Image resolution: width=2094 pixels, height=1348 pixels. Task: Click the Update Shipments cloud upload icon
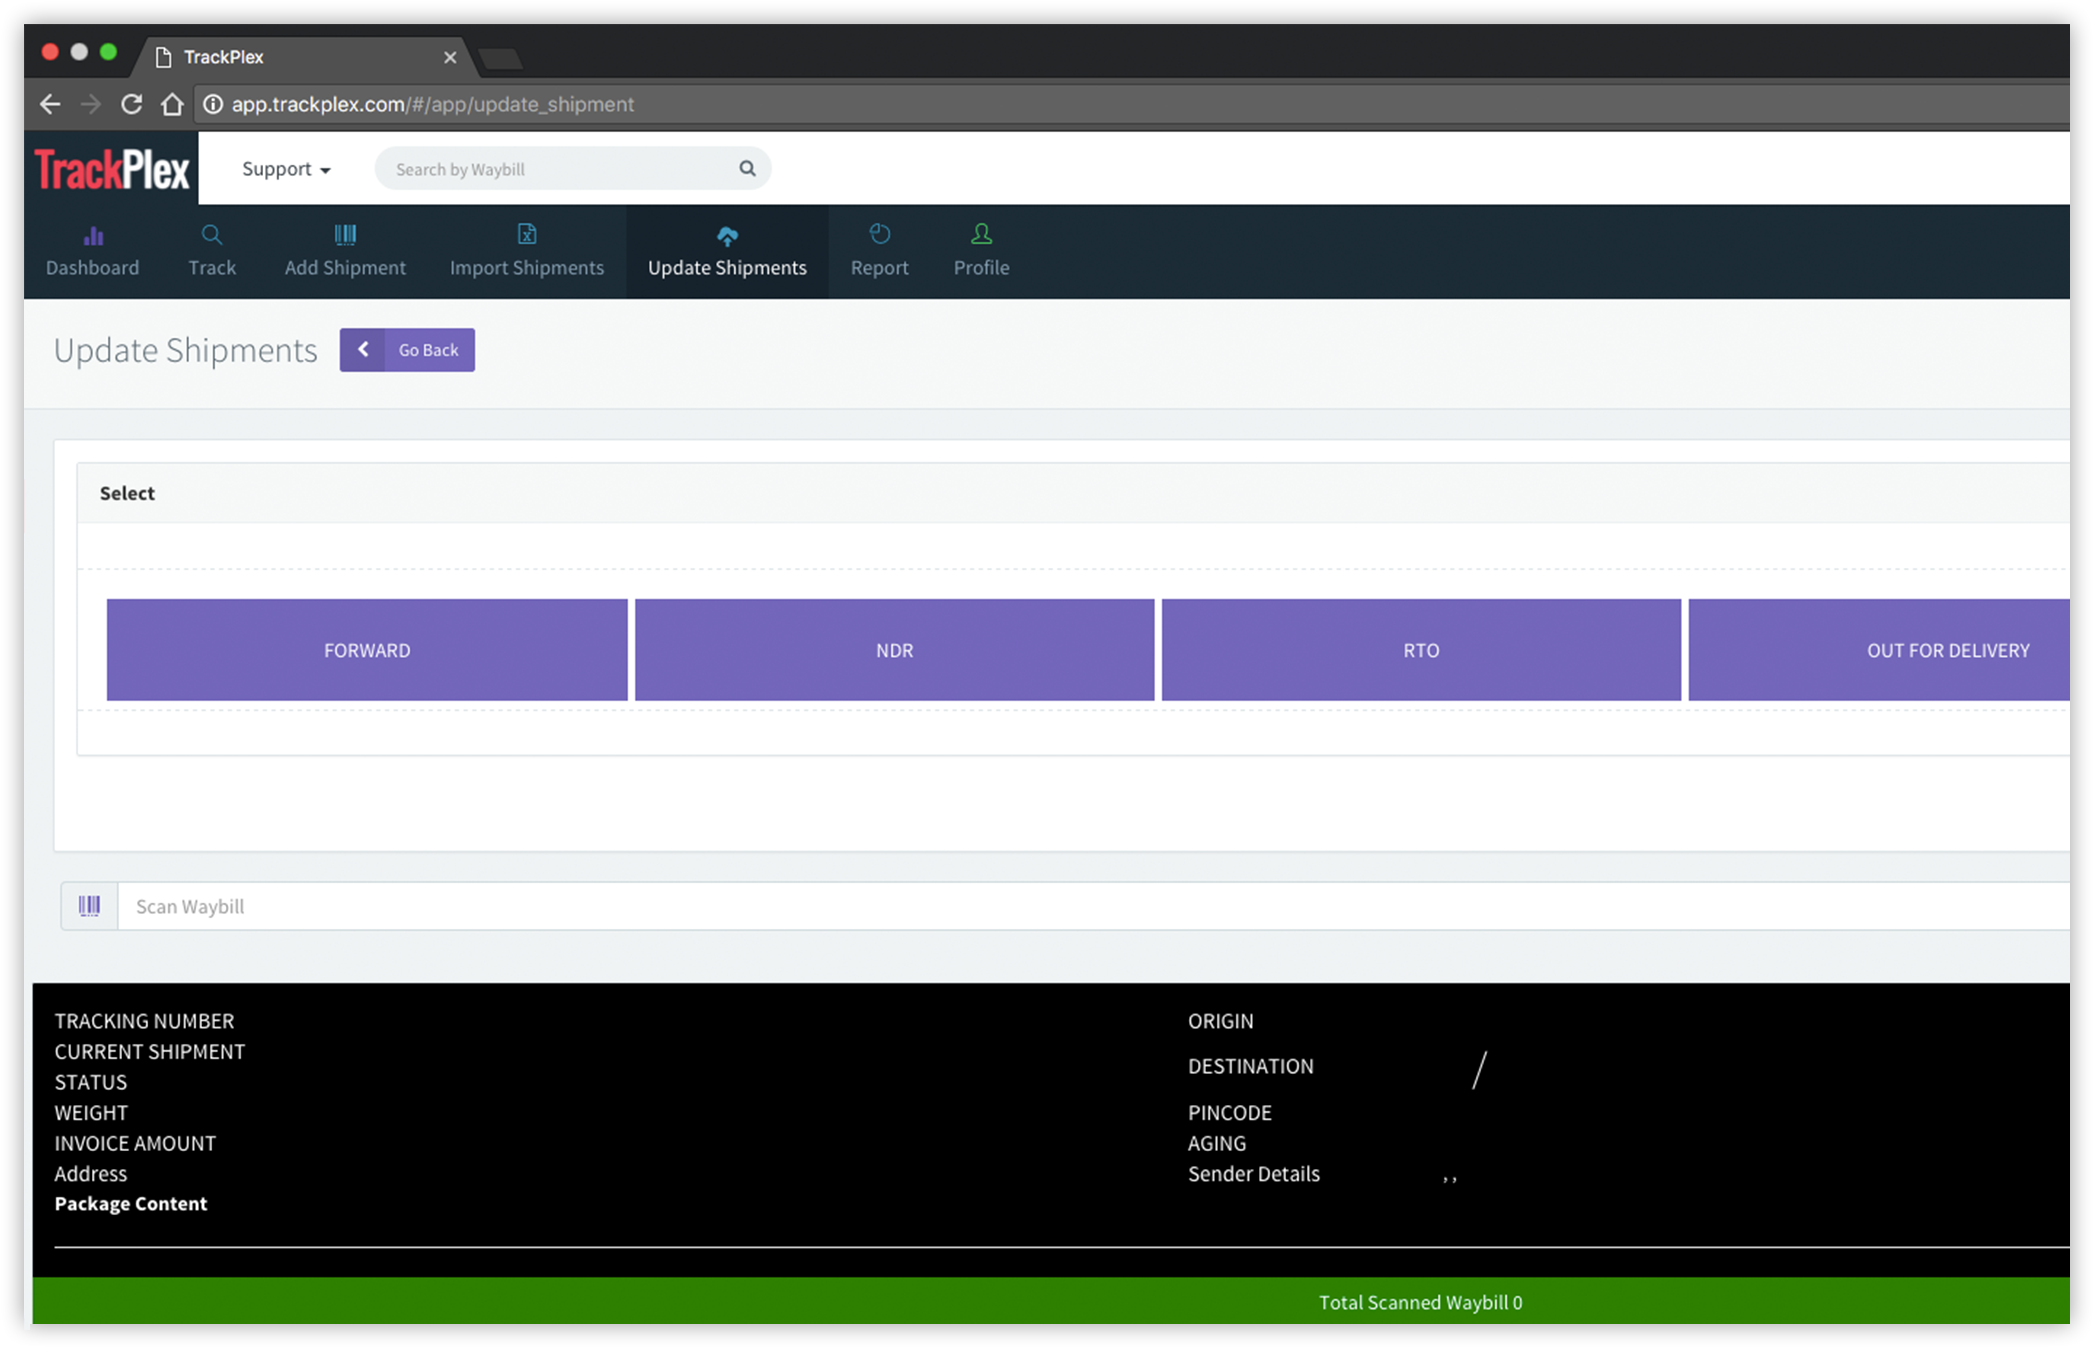click(727, 236)
